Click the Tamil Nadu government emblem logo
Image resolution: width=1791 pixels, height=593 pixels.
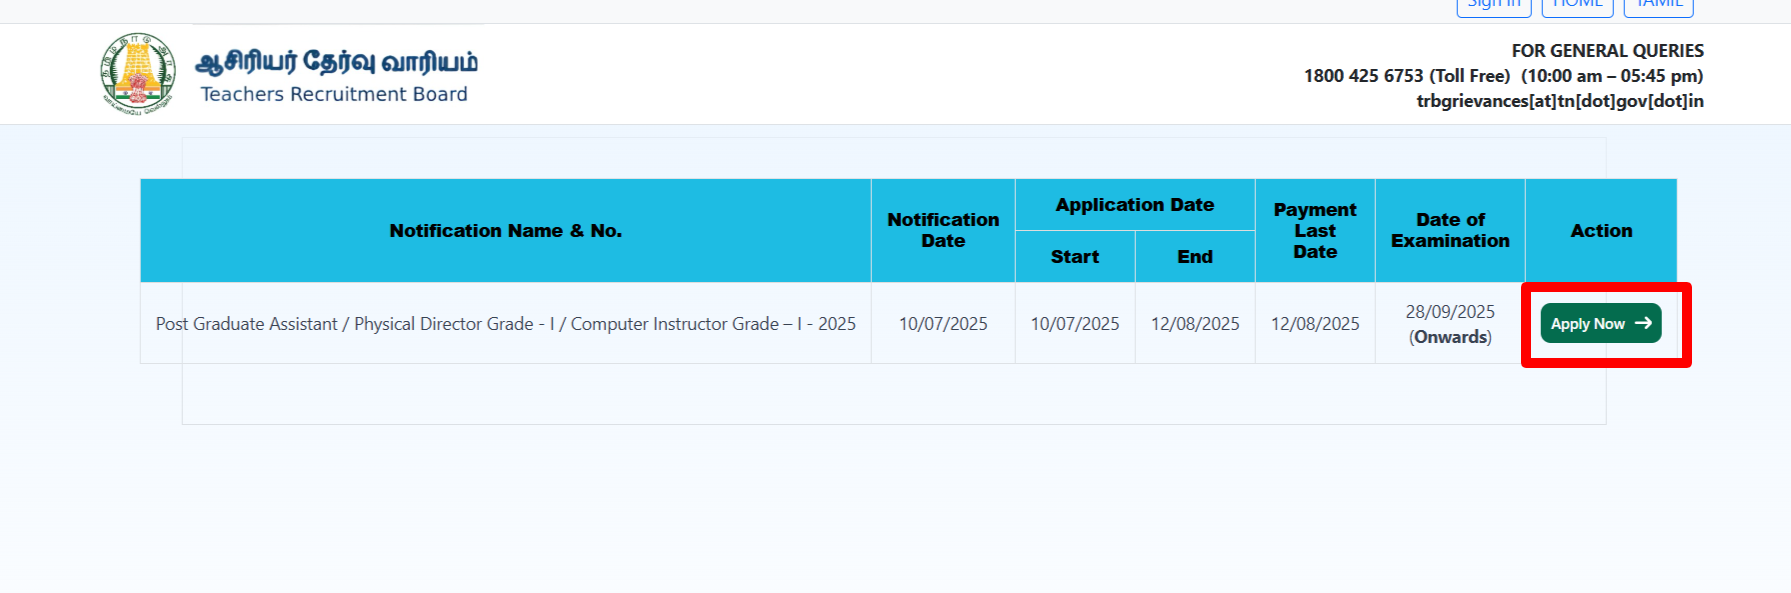pos(138,73)
